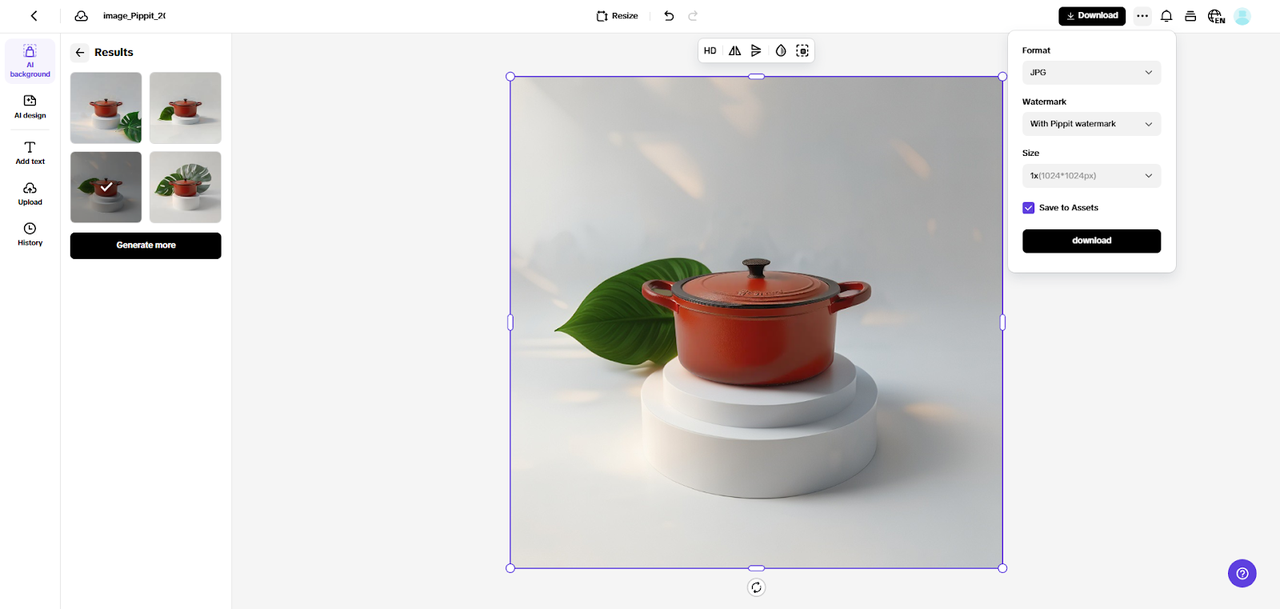Viewport: 1280px width, 609px height.
Task: Open the help question mark button
Action: click(1242, 573)
